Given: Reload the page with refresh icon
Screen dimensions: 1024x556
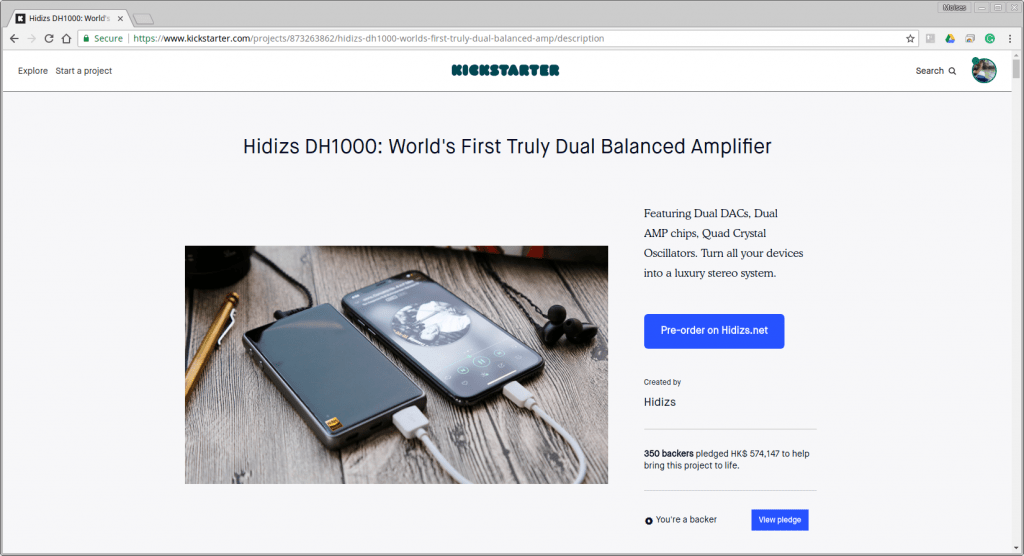Looking at the screenshot, I should pos(49,39).
